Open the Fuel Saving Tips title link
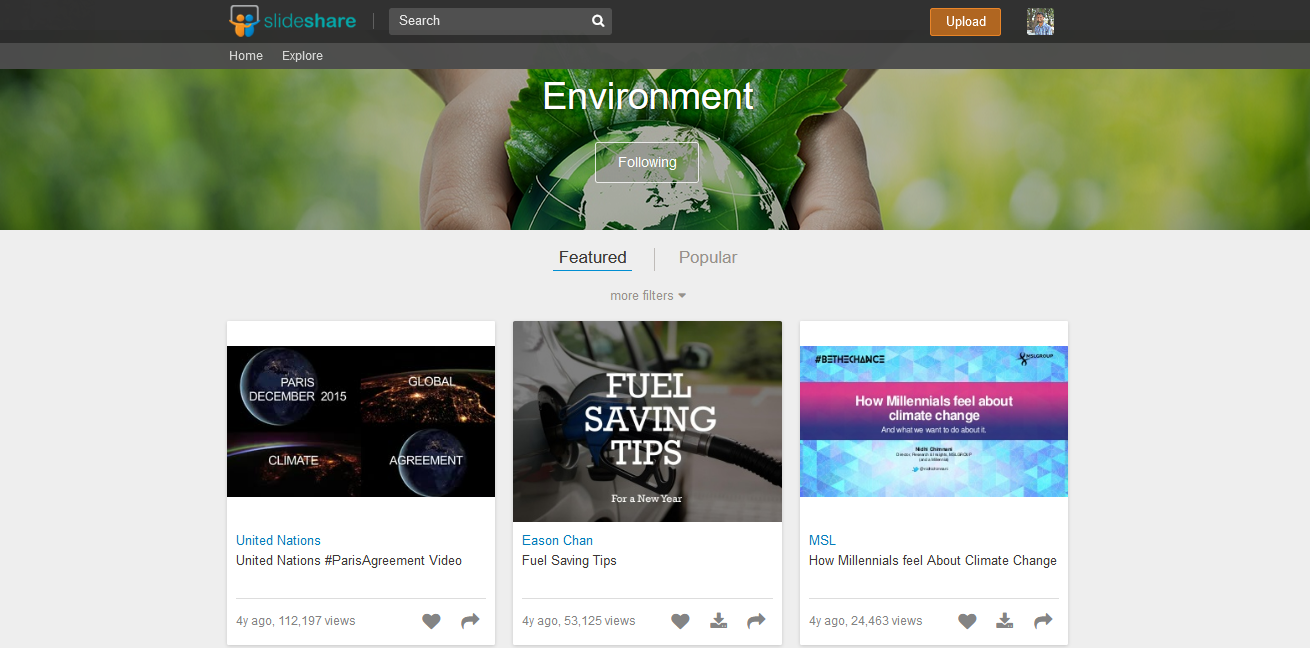This screenshot has width=1310, height=648. tap(569, 560)
